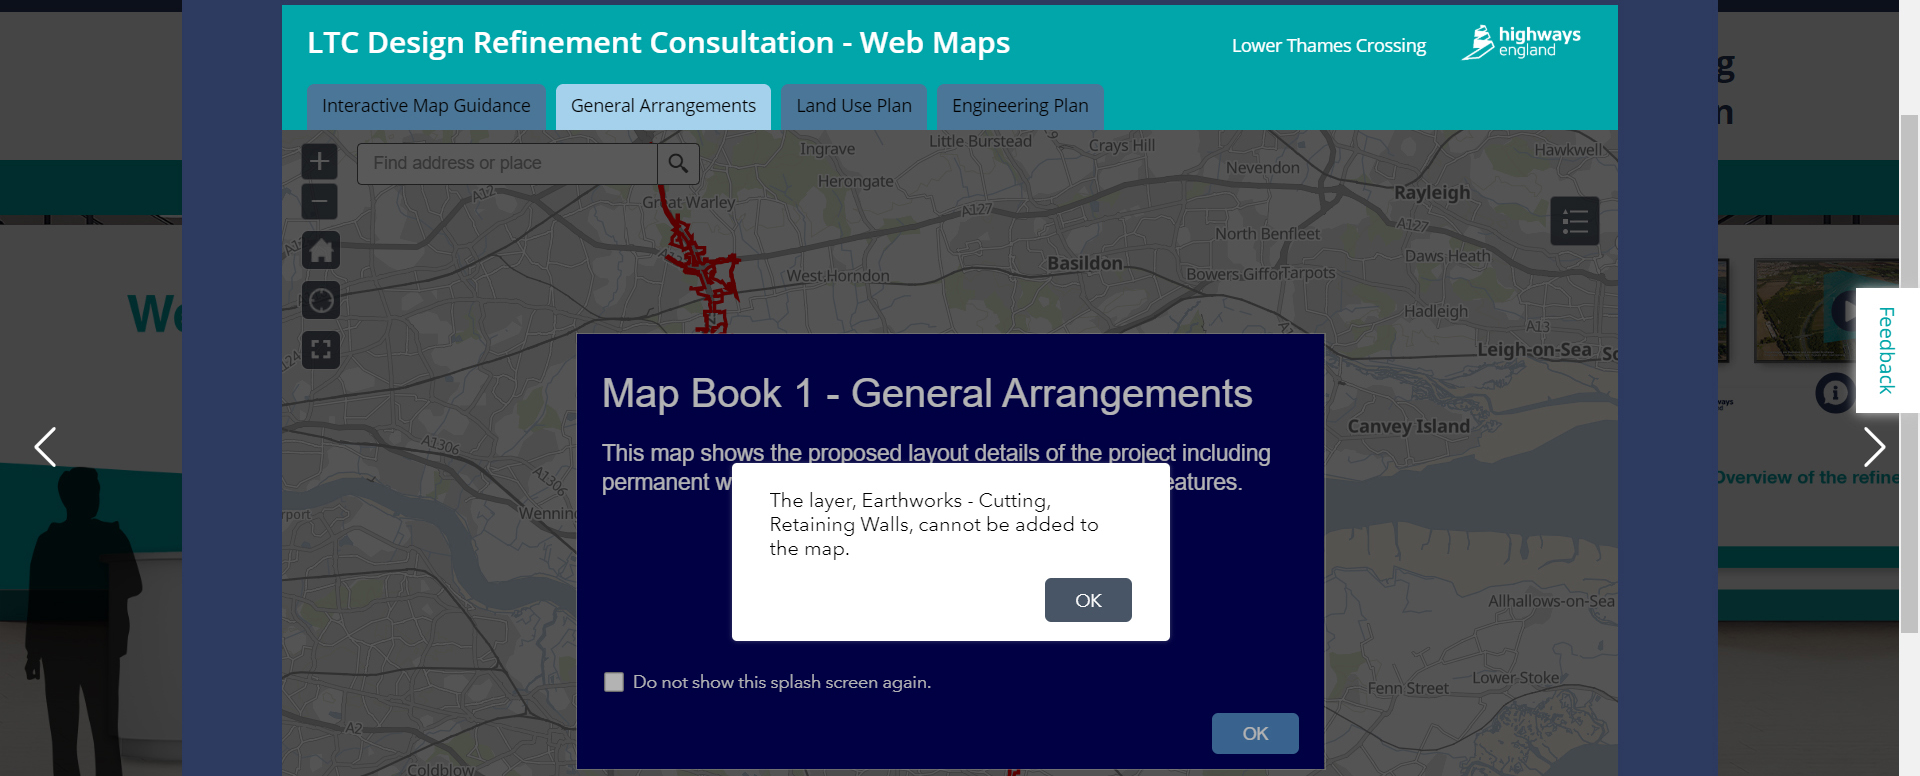Open the Feedback side tab
This screenshot has height=776, width=1920.
click(x=1887, y=350)
